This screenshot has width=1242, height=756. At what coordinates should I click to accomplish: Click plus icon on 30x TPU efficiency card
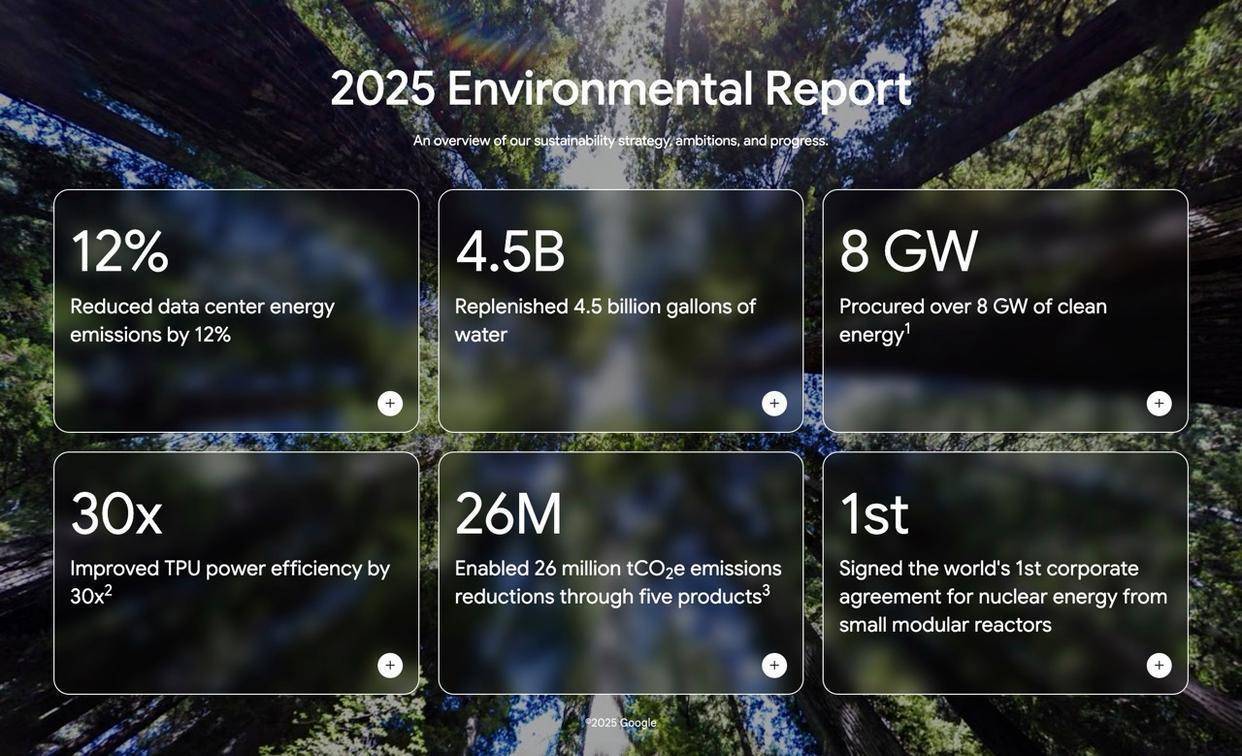coord(390,666)
